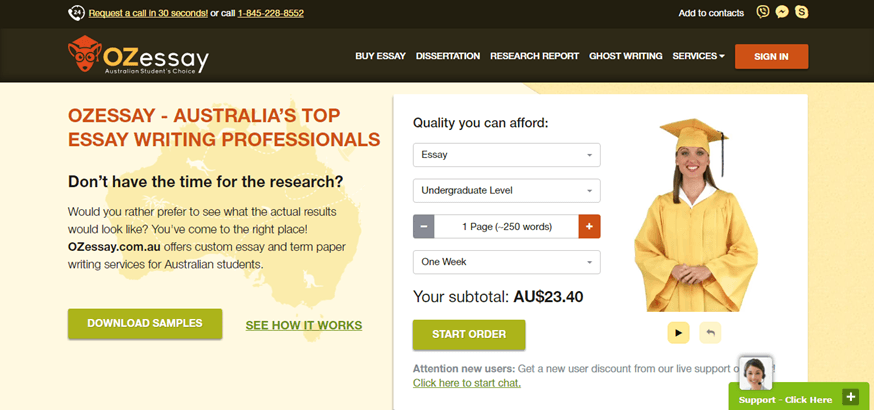Screen dimensions: 874x410
Task: Click the phone number 1-845-228-8552
Action: (270, 13)
